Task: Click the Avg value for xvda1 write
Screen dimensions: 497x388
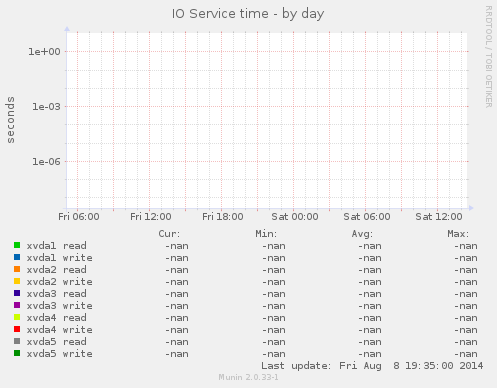Action: point(370,258)
